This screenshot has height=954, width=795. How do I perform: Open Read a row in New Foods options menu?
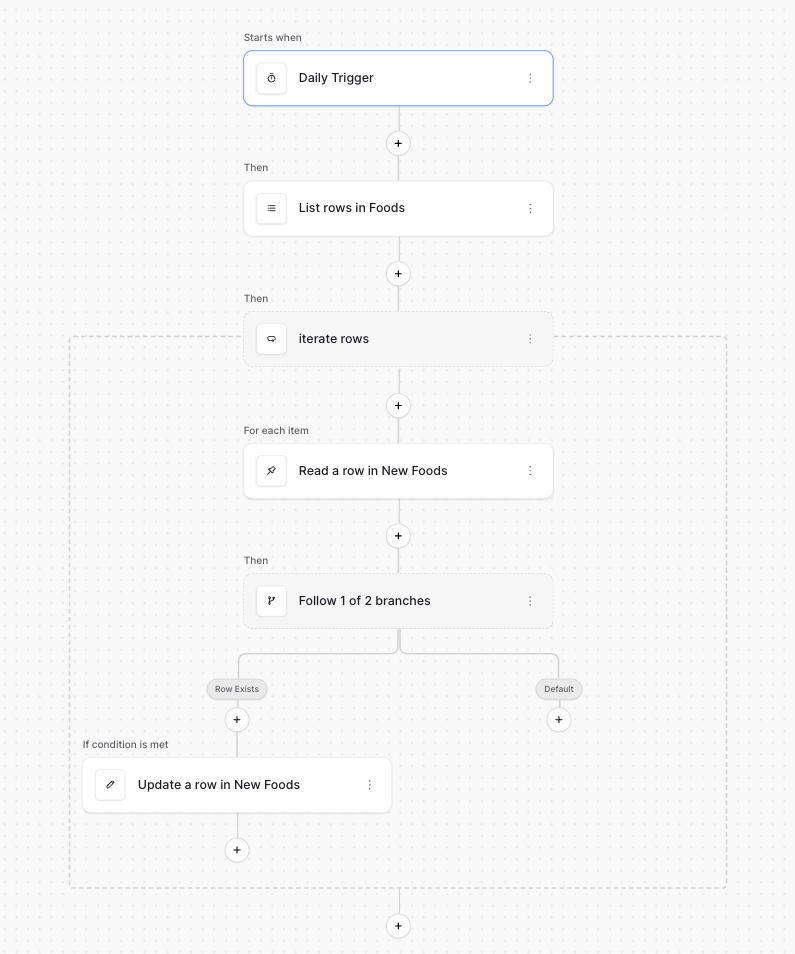tap(530, 471)
